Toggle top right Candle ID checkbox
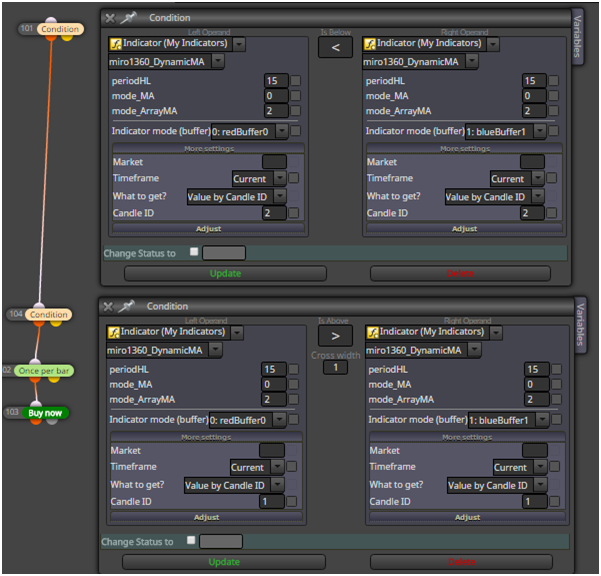 (552, 213)
